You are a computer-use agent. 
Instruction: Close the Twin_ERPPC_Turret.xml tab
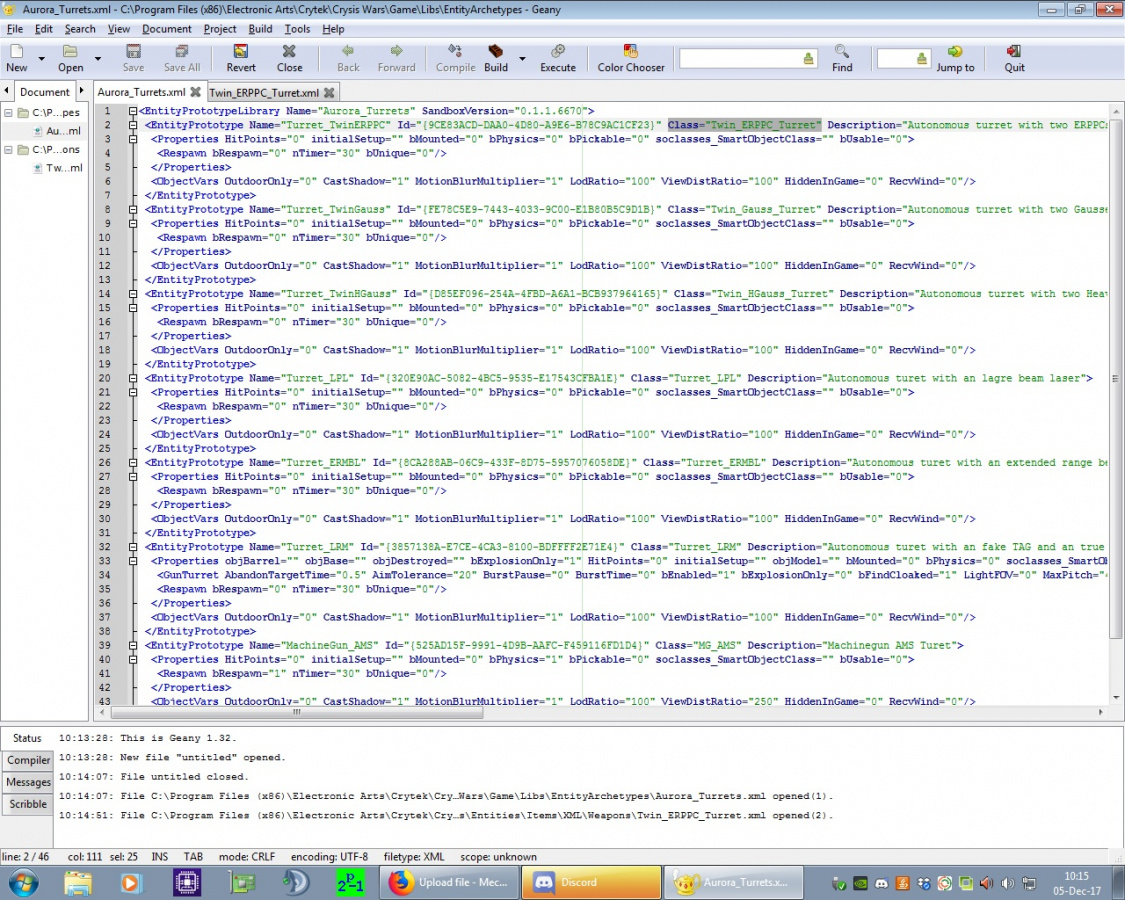pos(329,93)
